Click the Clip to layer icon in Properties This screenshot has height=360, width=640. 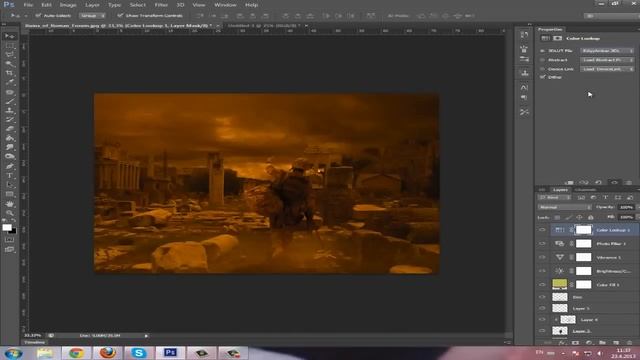coord(569,182)
